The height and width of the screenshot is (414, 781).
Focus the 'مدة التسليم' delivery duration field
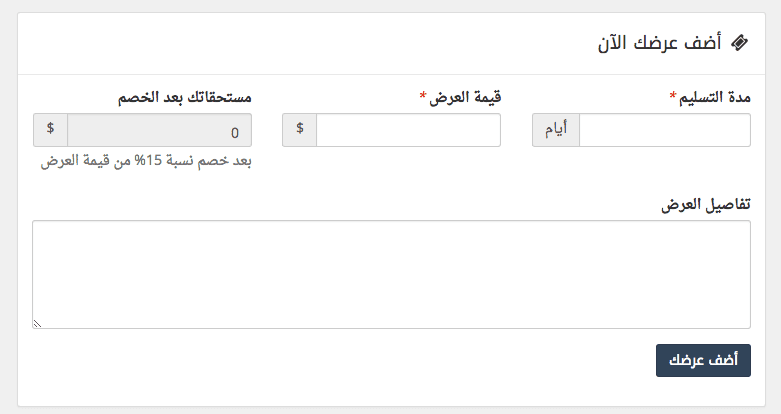(664, 130)
